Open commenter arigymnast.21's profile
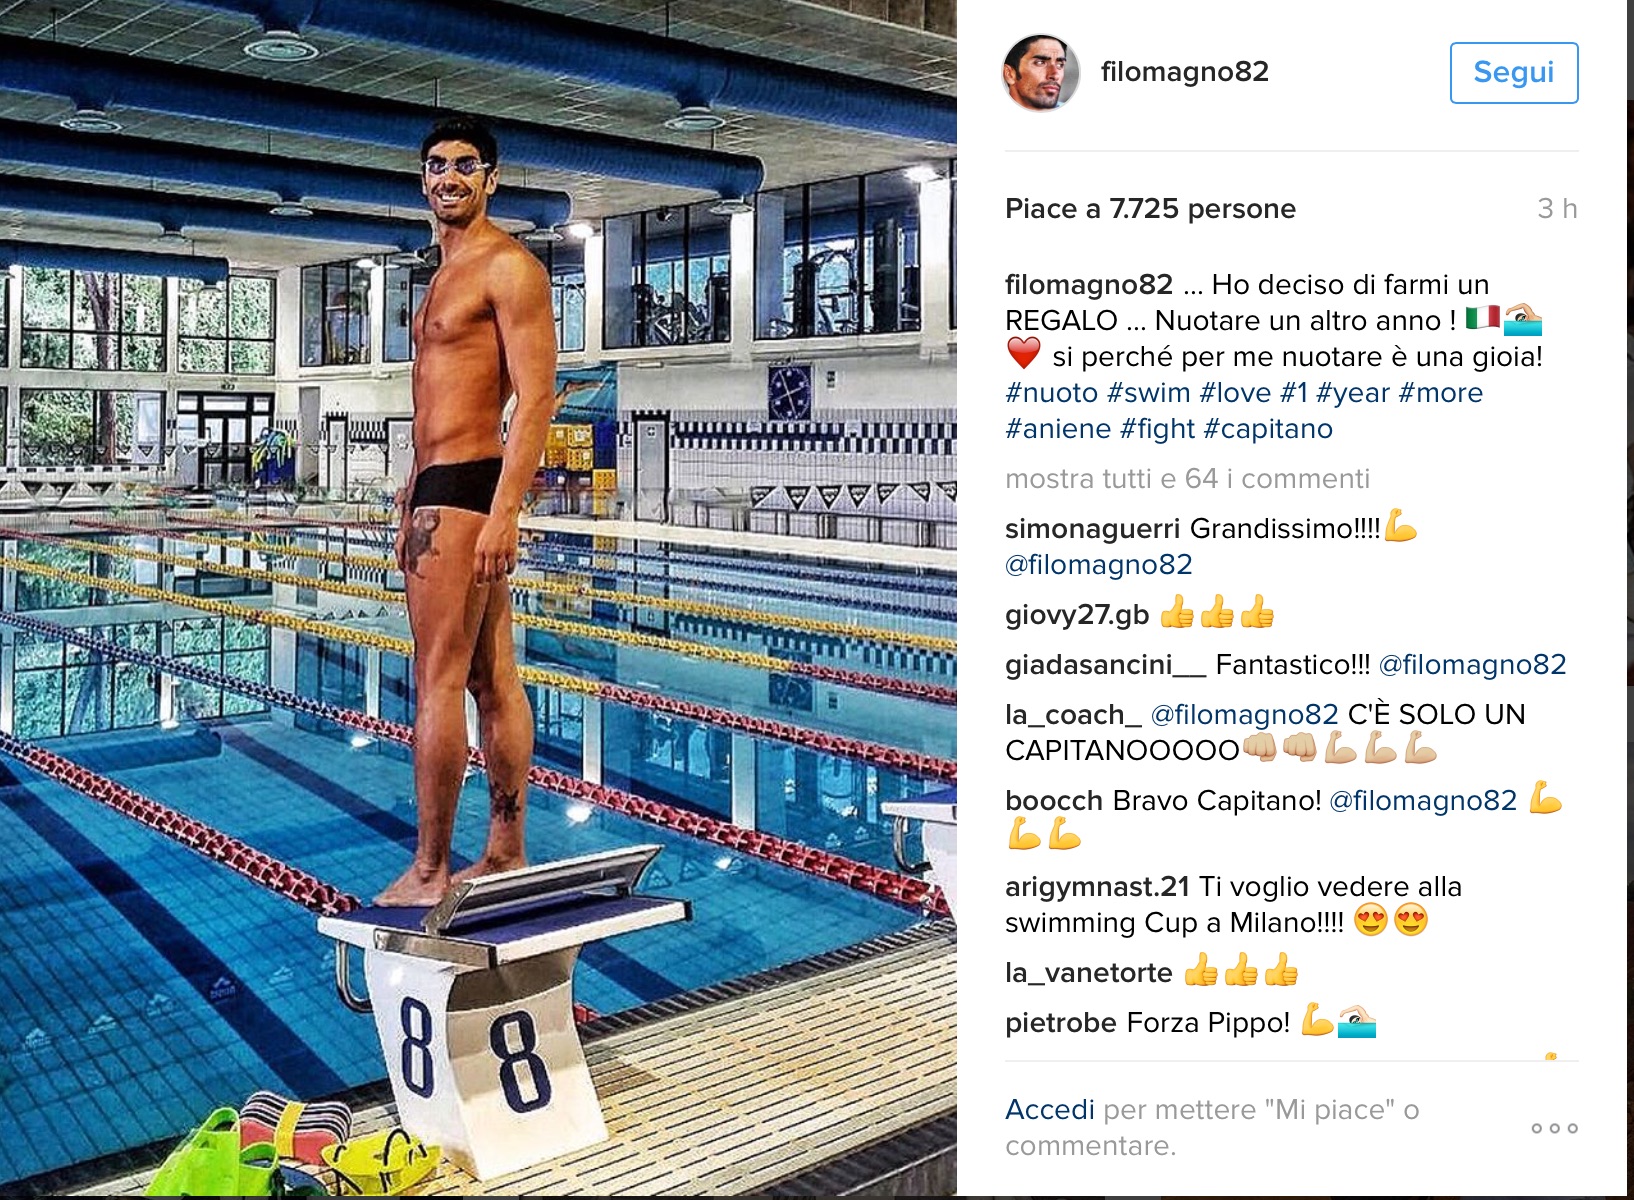Viewport: 1634px width, 1200px height. (x=1097, y=887)
